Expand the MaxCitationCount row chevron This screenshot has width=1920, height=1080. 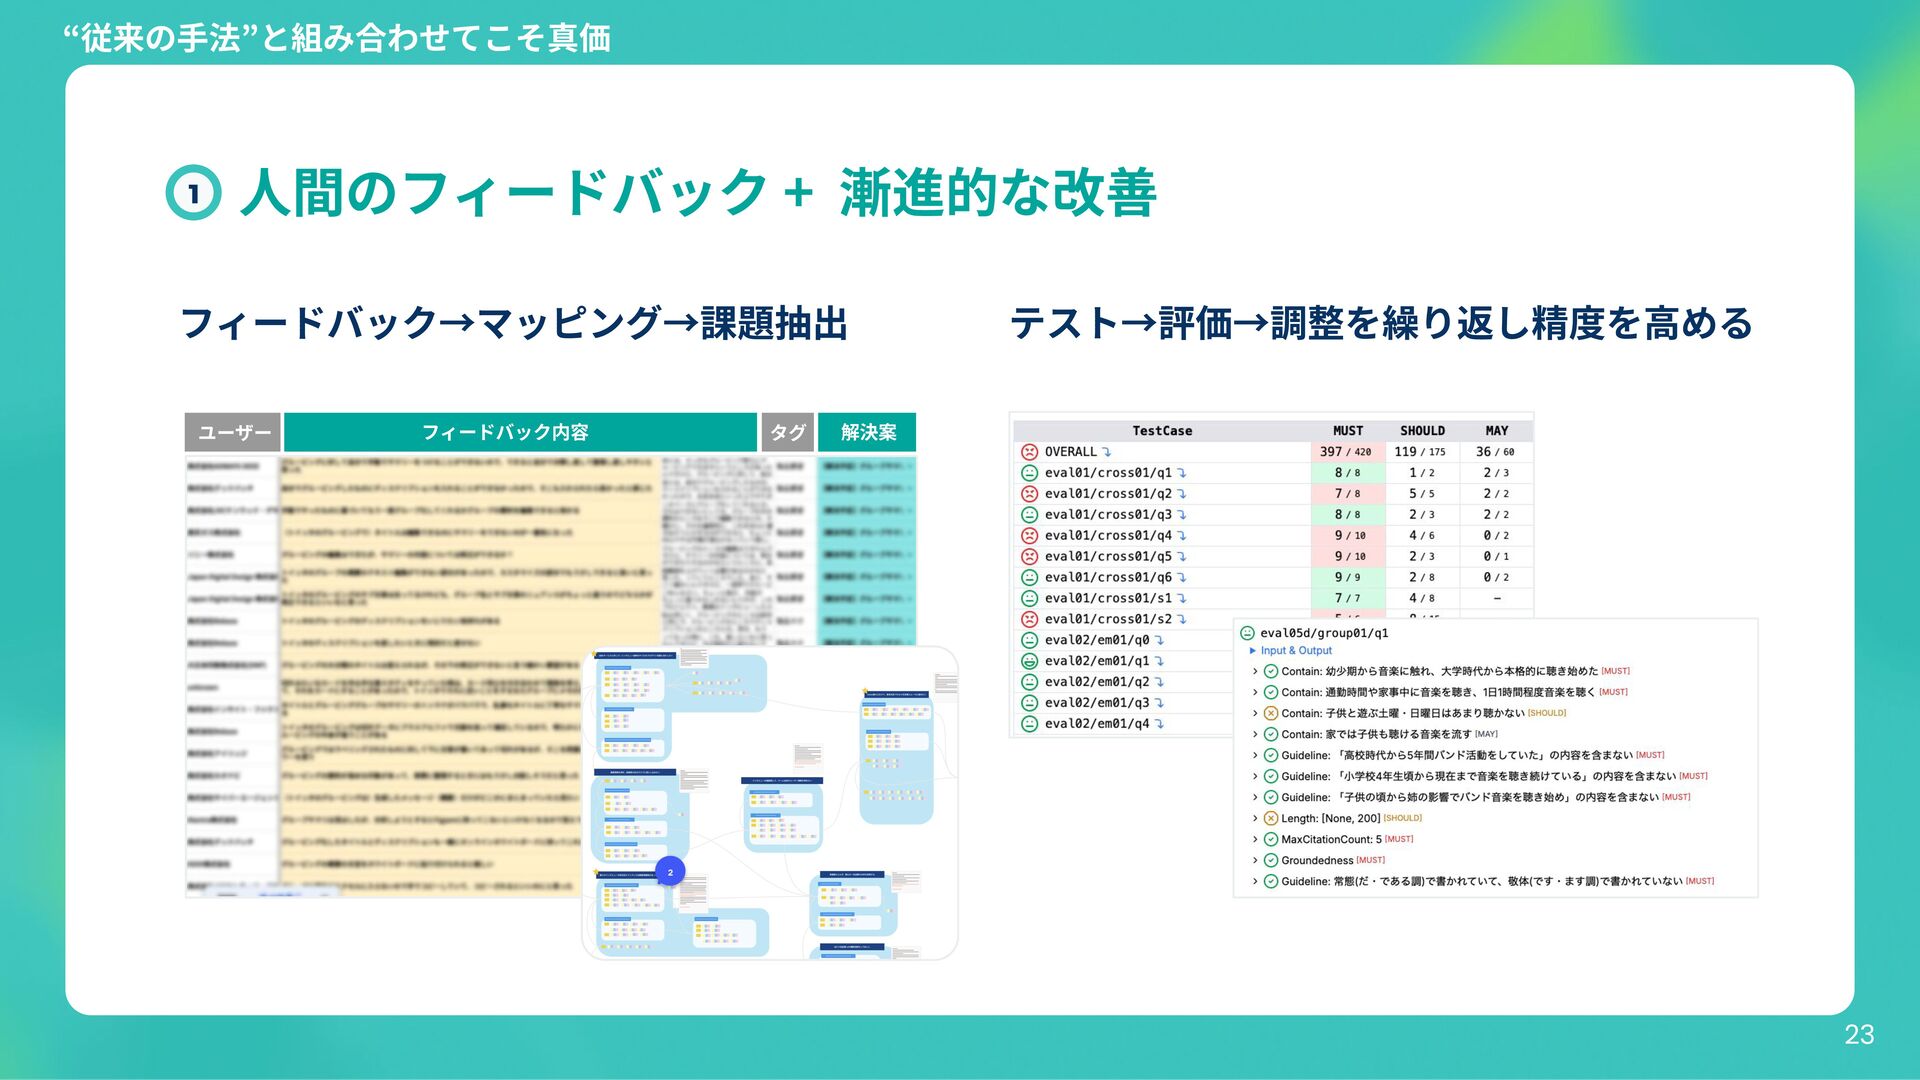[1255, 839]
